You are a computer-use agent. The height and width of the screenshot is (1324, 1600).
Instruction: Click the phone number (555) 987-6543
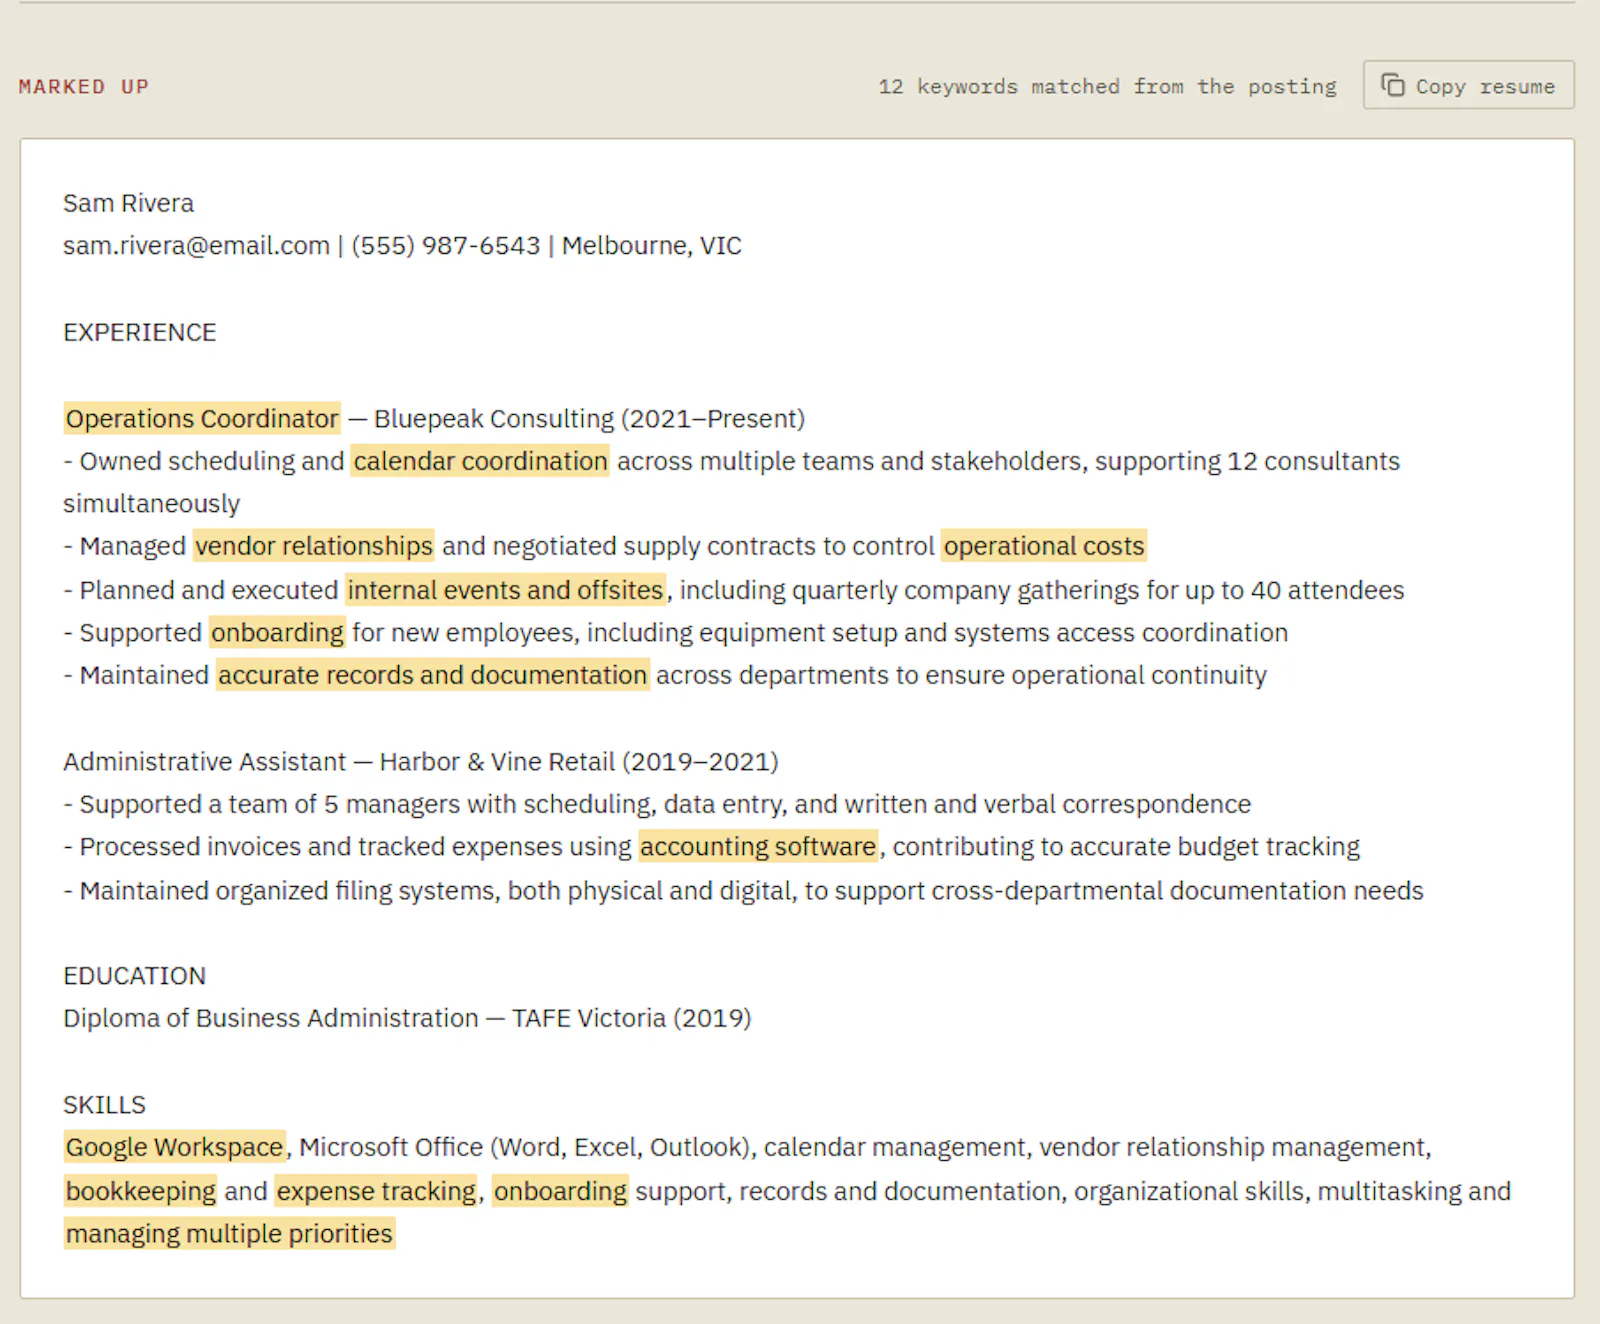[445, 246]
